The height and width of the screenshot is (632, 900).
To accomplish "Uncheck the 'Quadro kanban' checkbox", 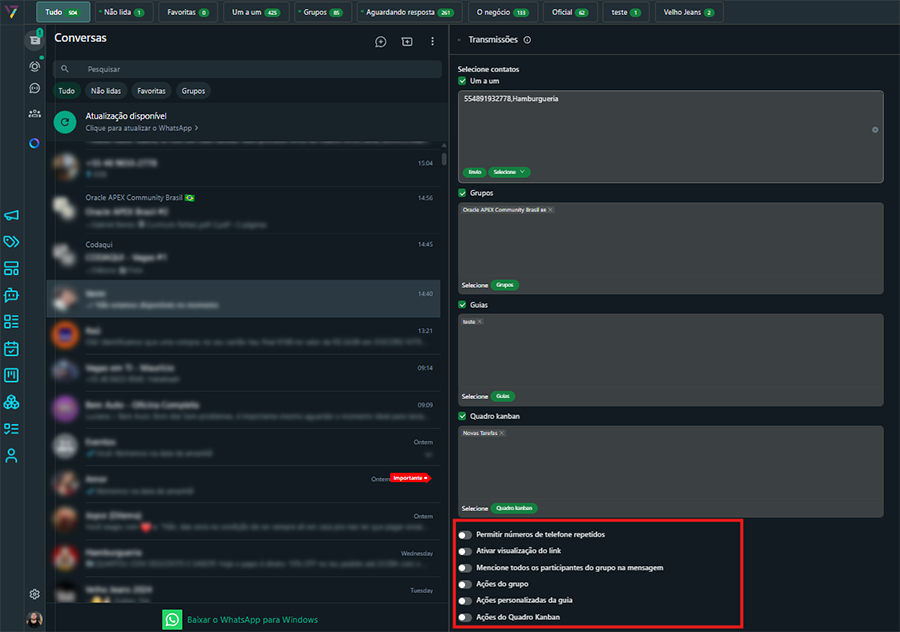I will click(x=463, y=416).
